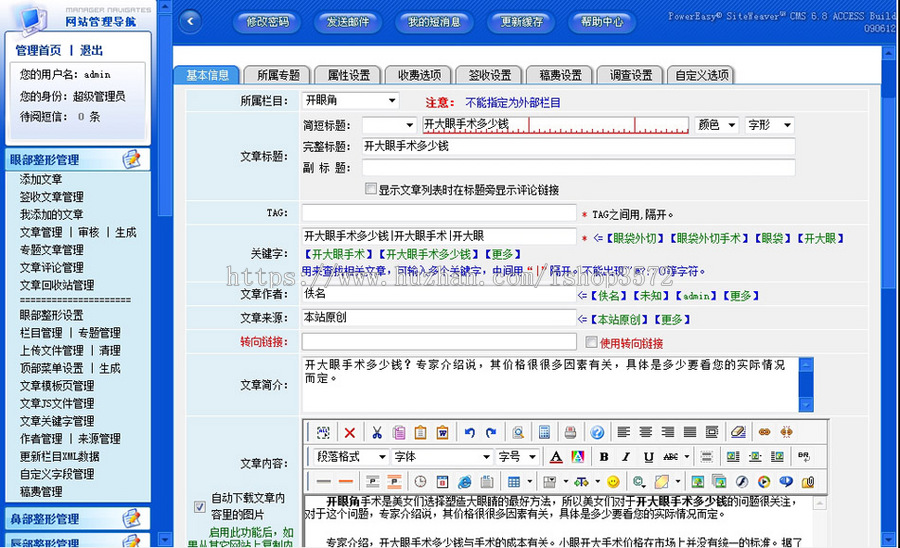
Task: Click the 发送邮件 button
Action: point(348,22)
